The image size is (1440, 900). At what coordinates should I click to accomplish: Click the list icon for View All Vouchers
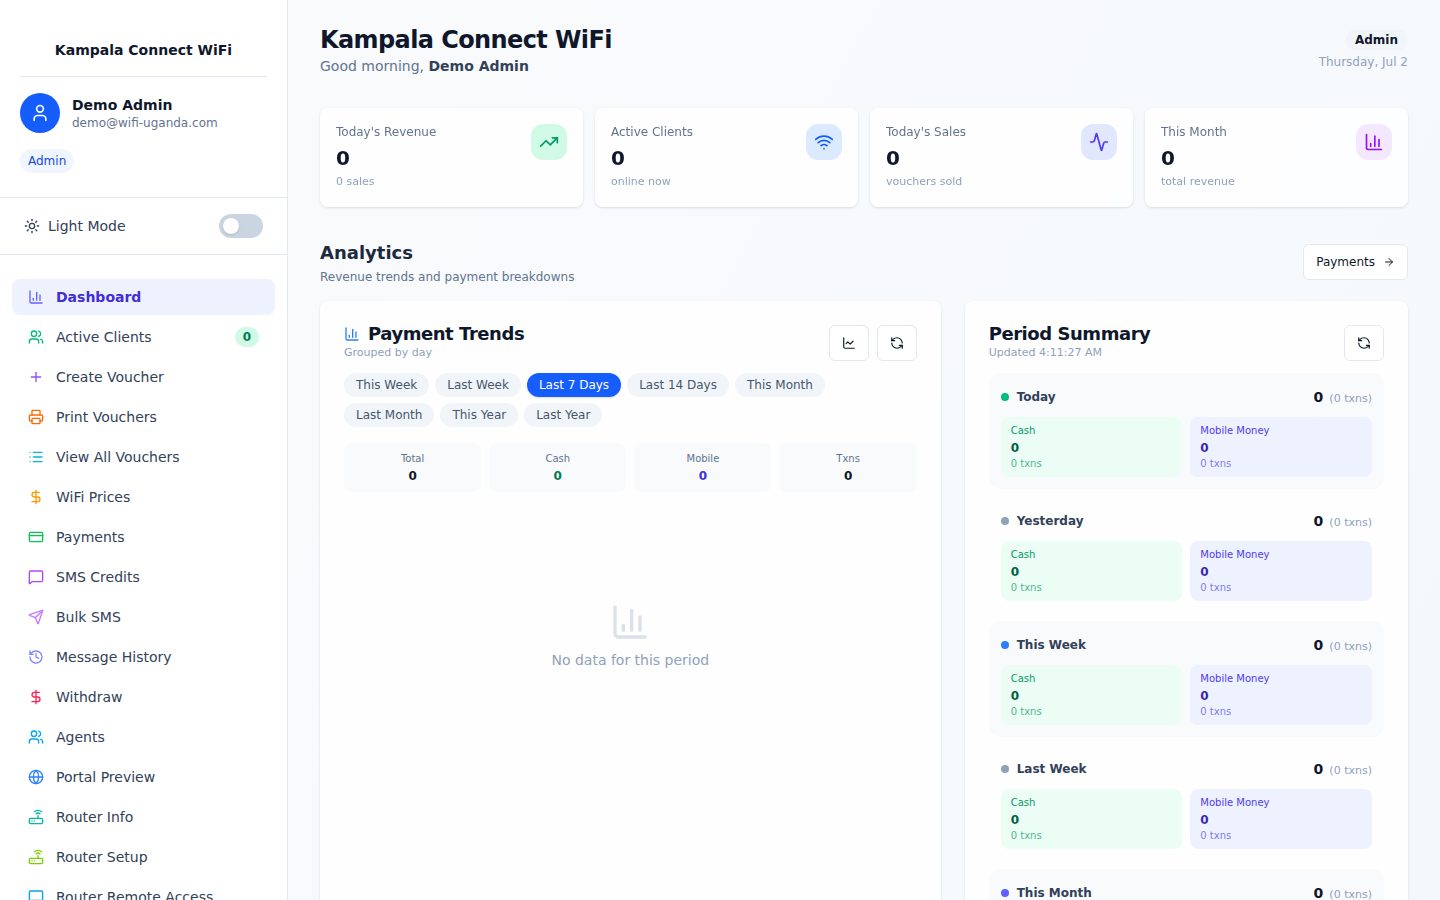pyautogui.click(x=36, y=457)
